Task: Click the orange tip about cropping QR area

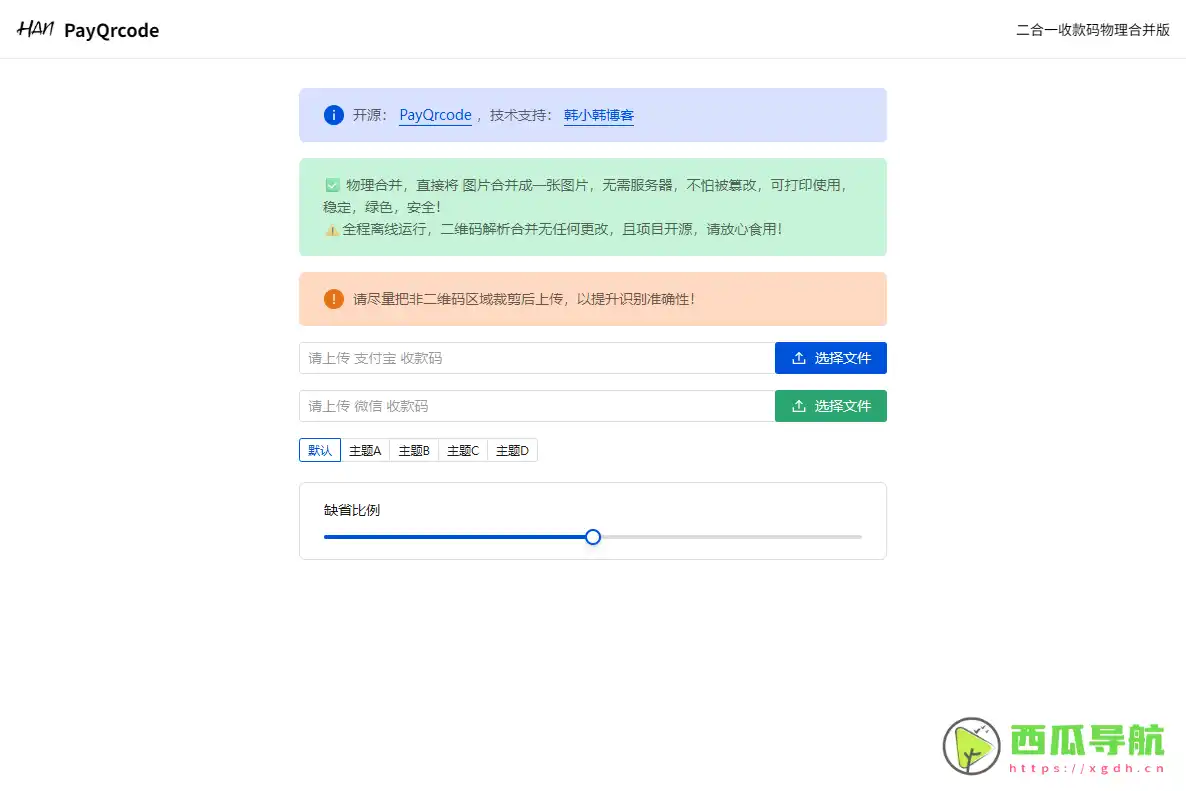Action: pyautogui.click(x=523, y=299)
